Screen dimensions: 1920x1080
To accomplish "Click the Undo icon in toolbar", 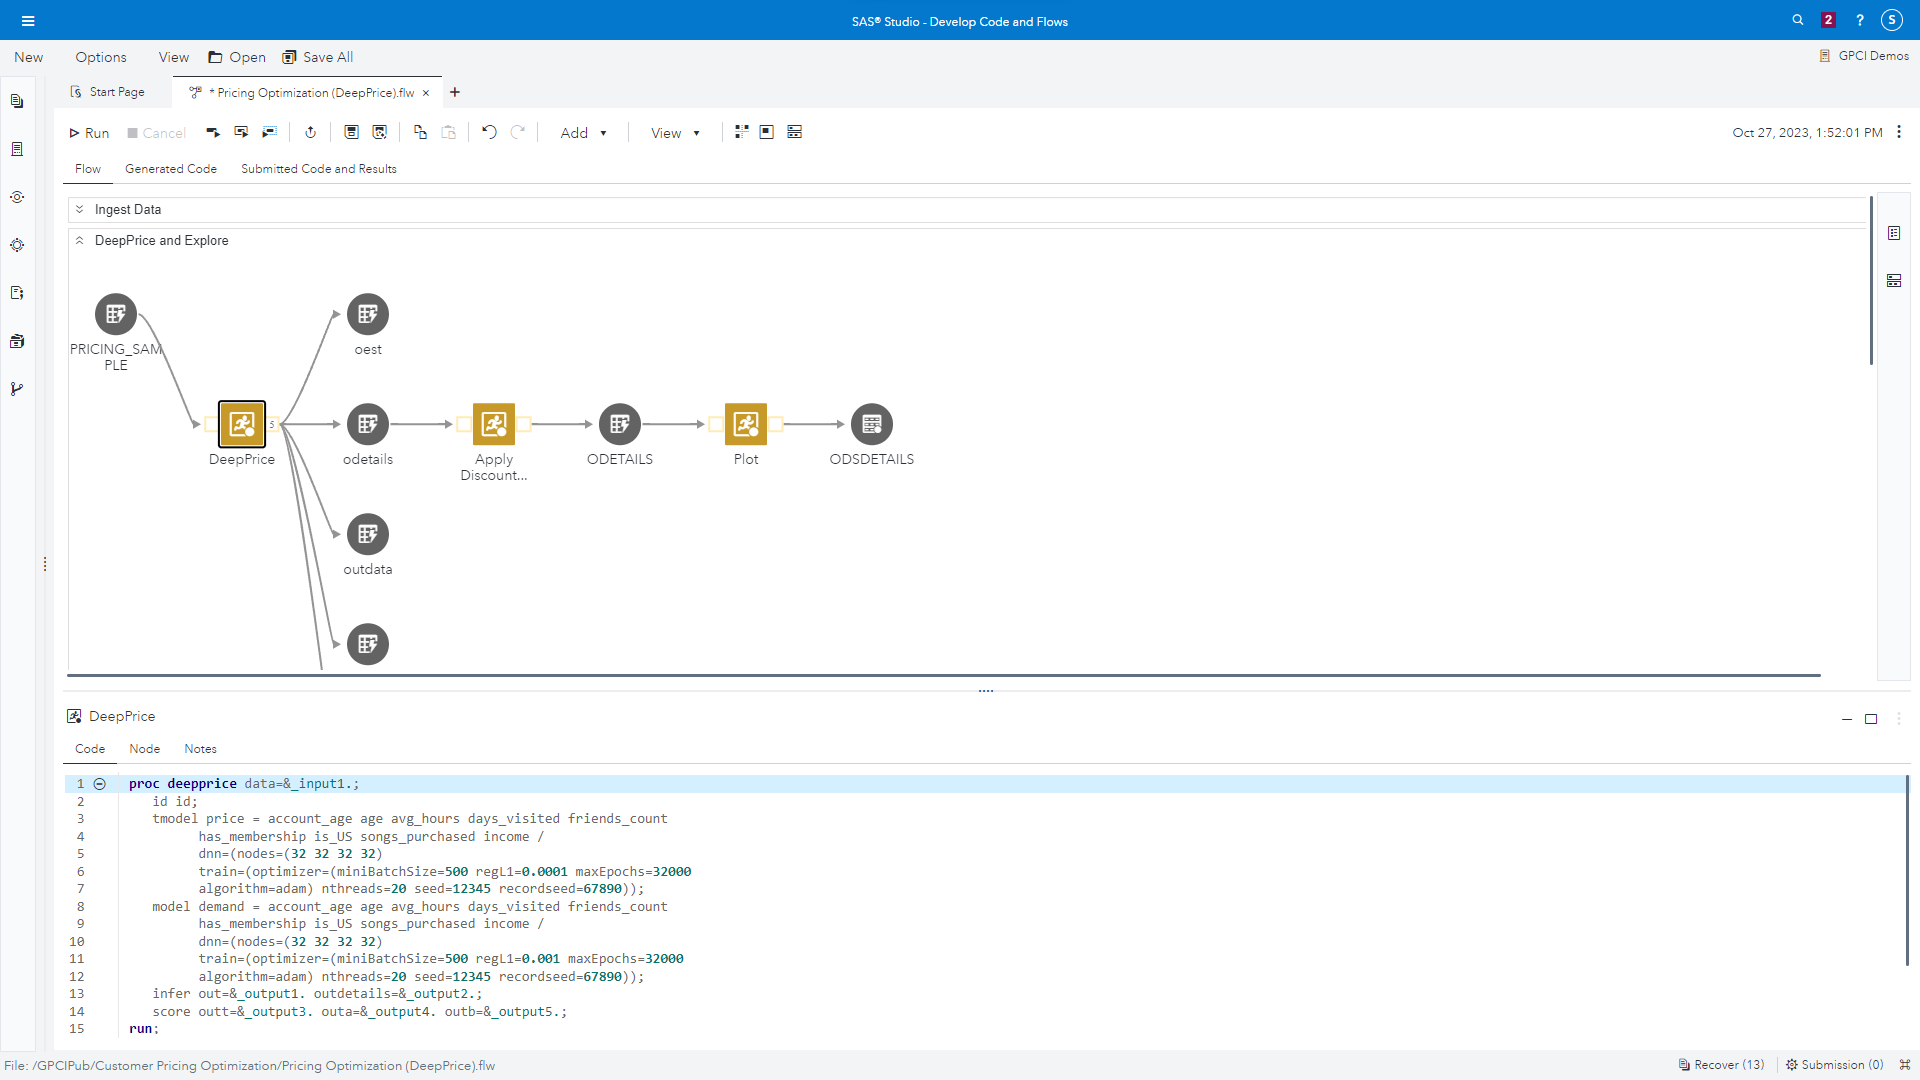I will (x=489, y=132).
